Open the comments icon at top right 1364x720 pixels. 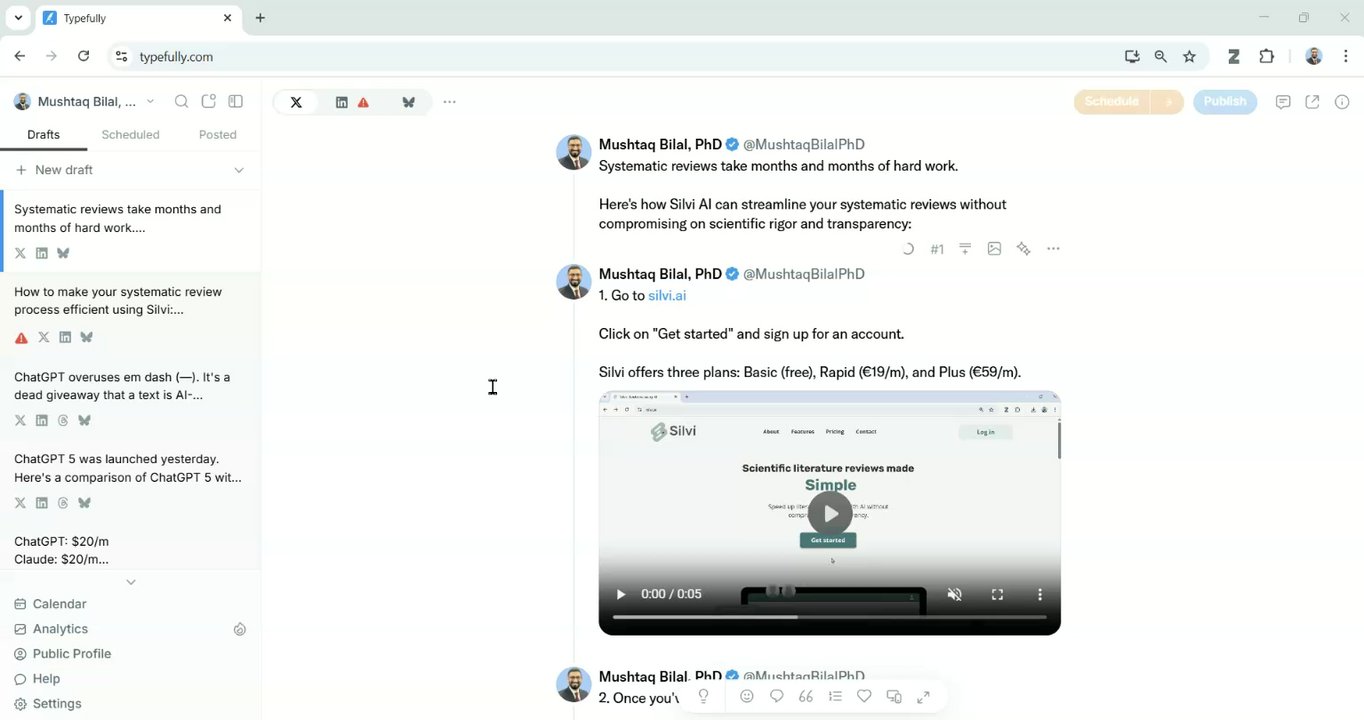1283,102
